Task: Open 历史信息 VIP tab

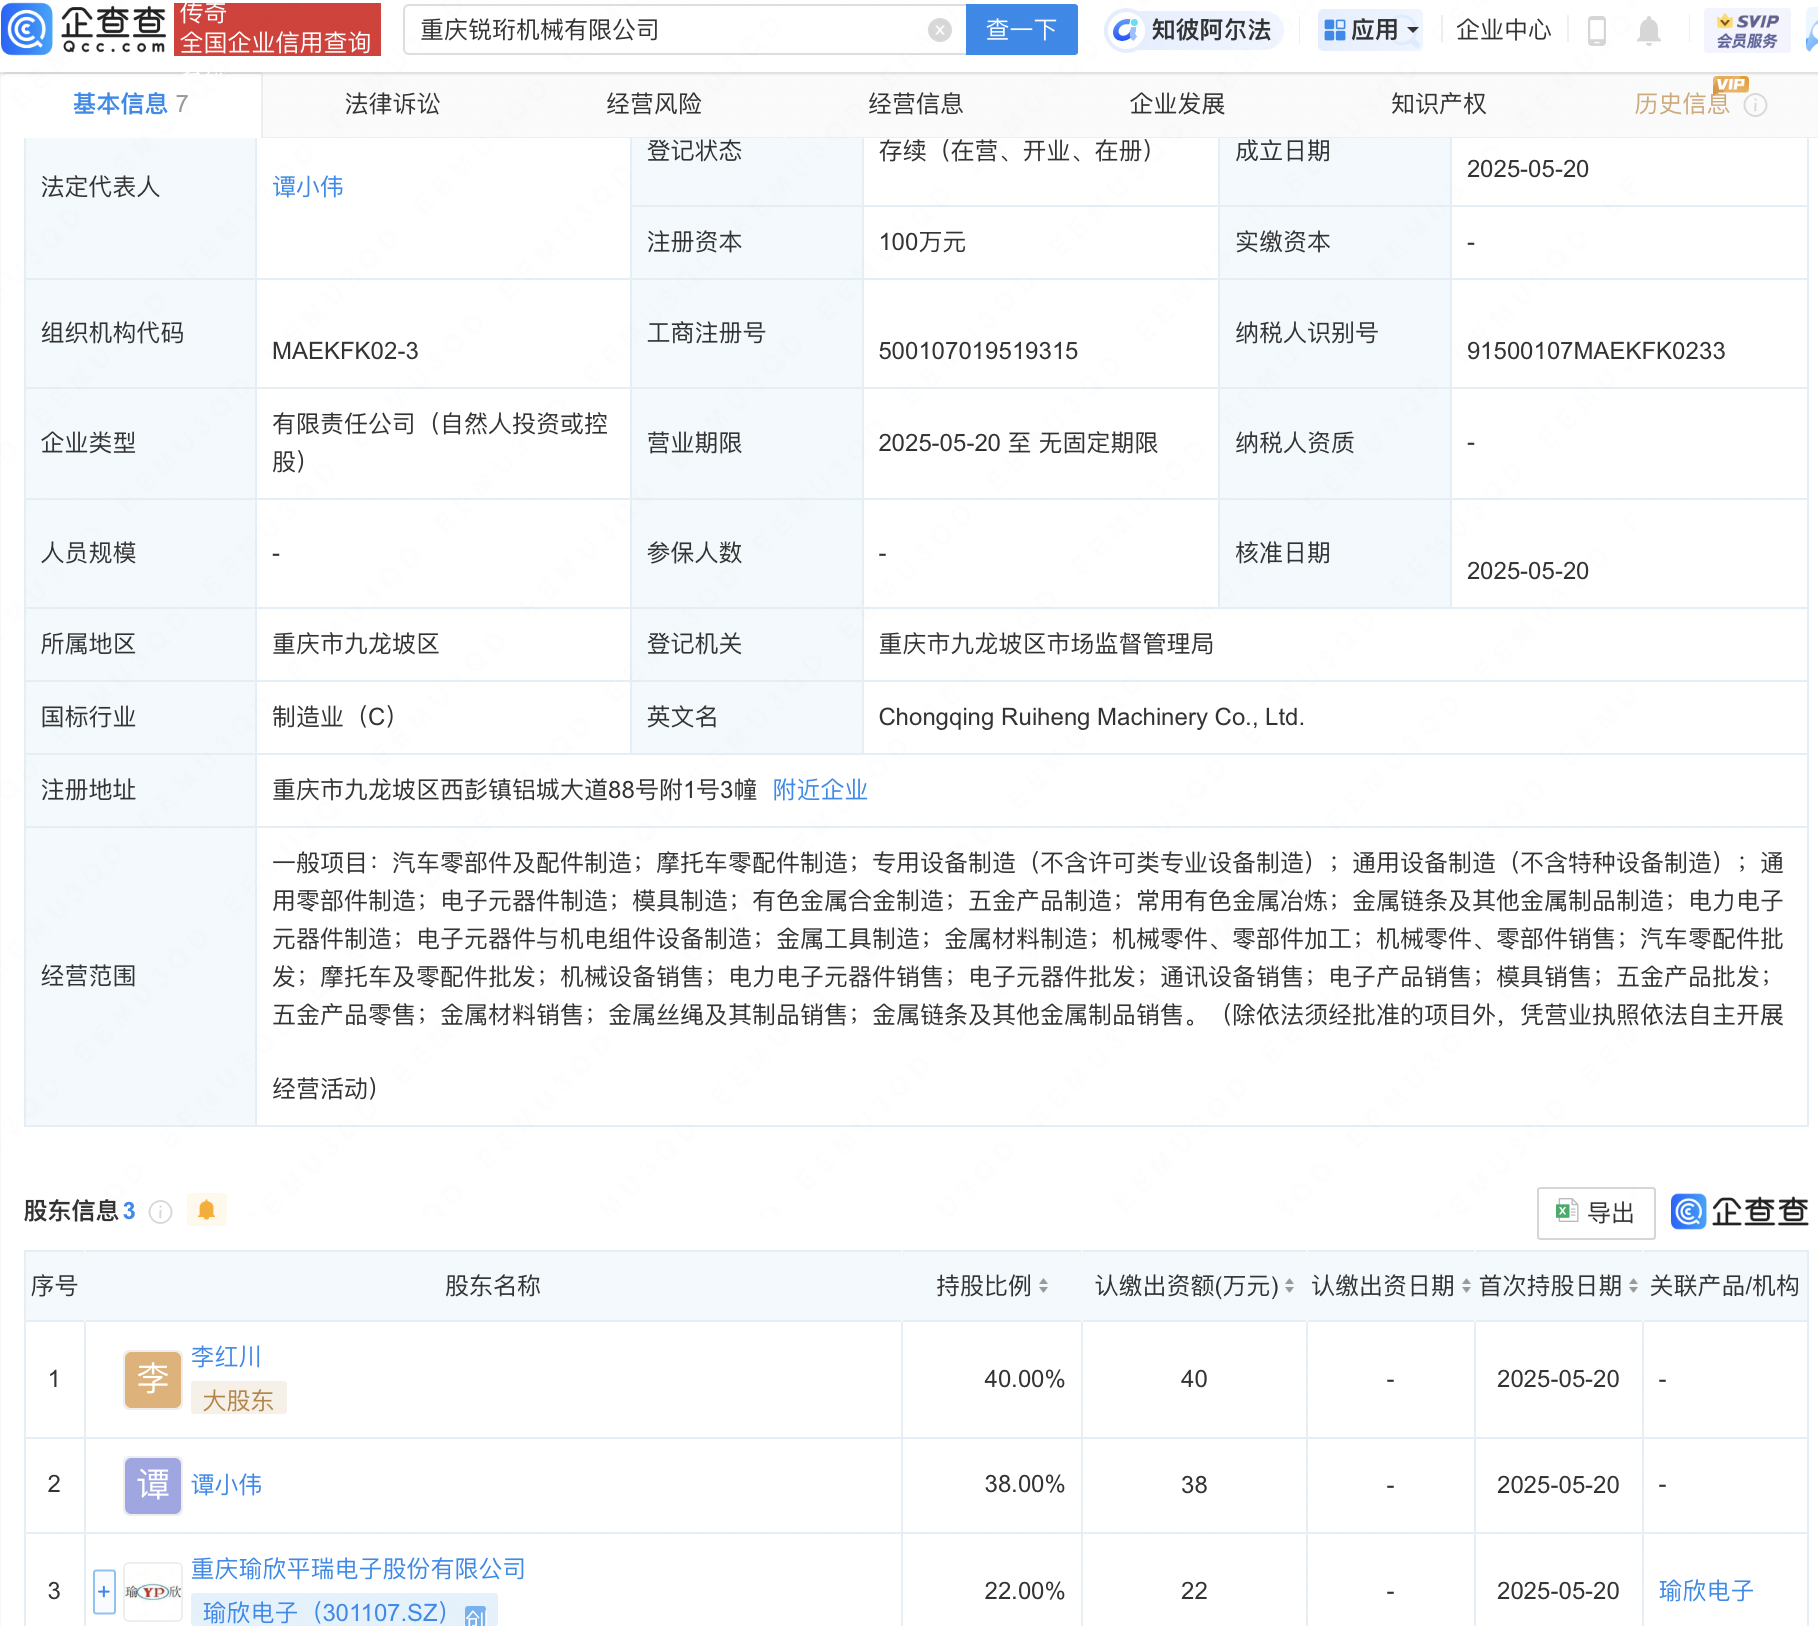Action: pos(1682,104)
